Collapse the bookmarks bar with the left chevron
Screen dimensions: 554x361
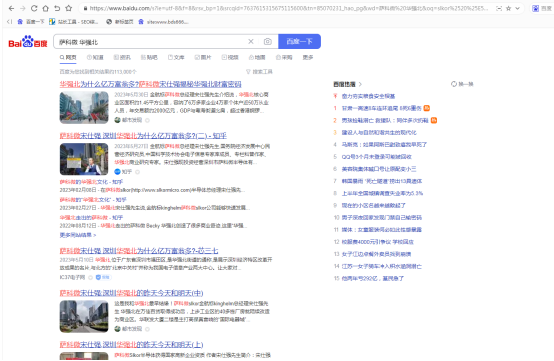[10, 22]
